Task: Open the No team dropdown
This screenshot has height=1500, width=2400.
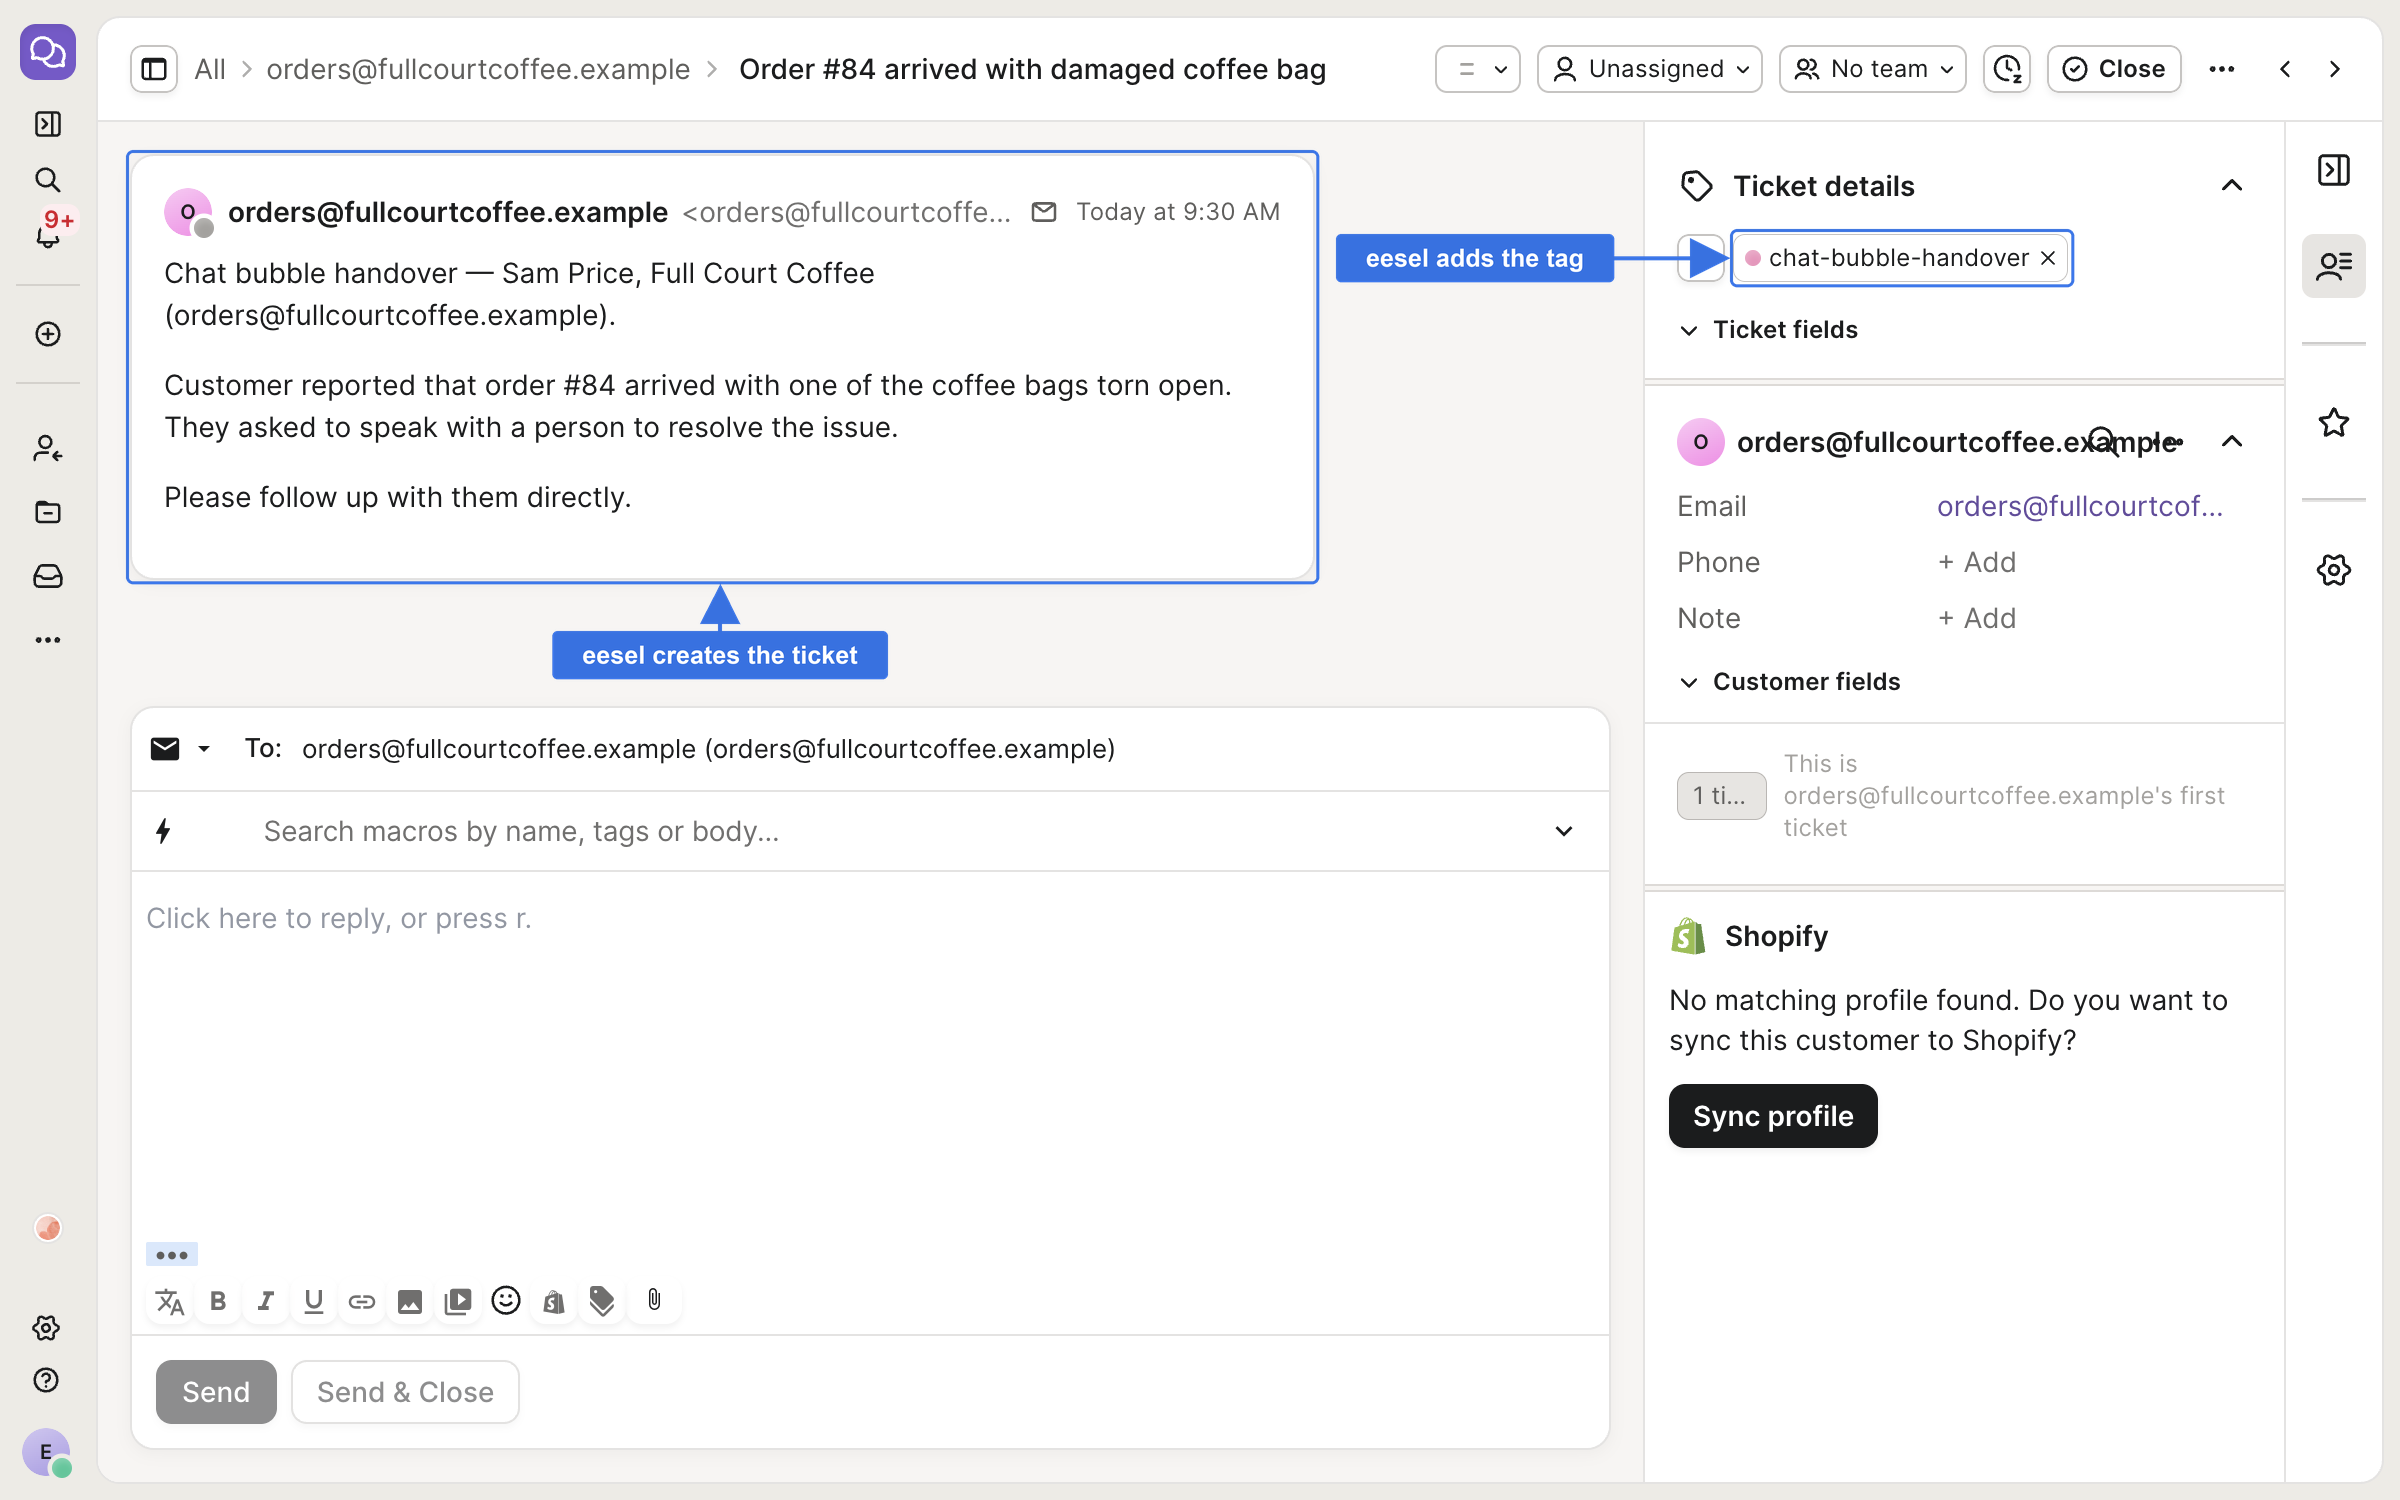Action: tap(1872, 69)
